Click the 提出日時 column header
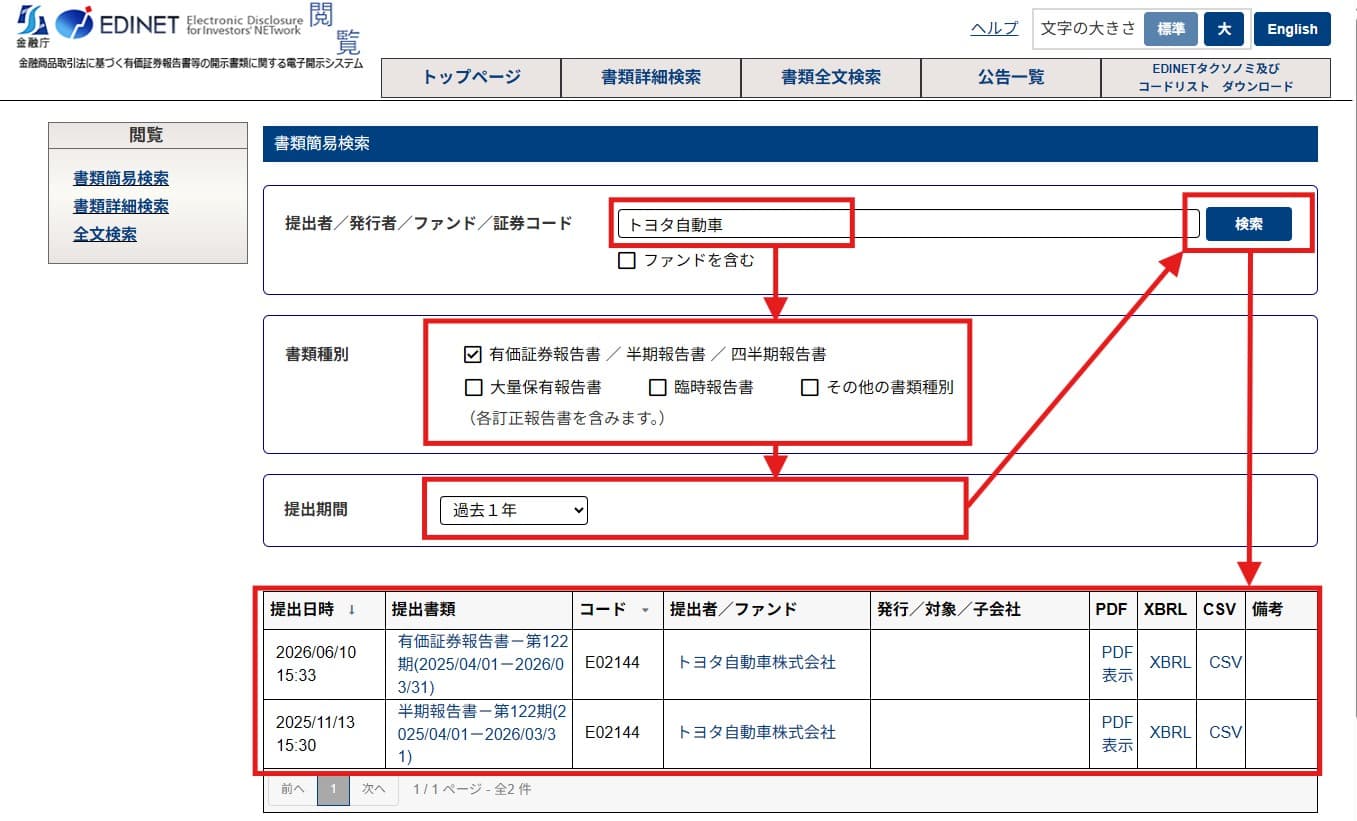Viewport: 1357px width, 821px height. [x=324, y=610]
